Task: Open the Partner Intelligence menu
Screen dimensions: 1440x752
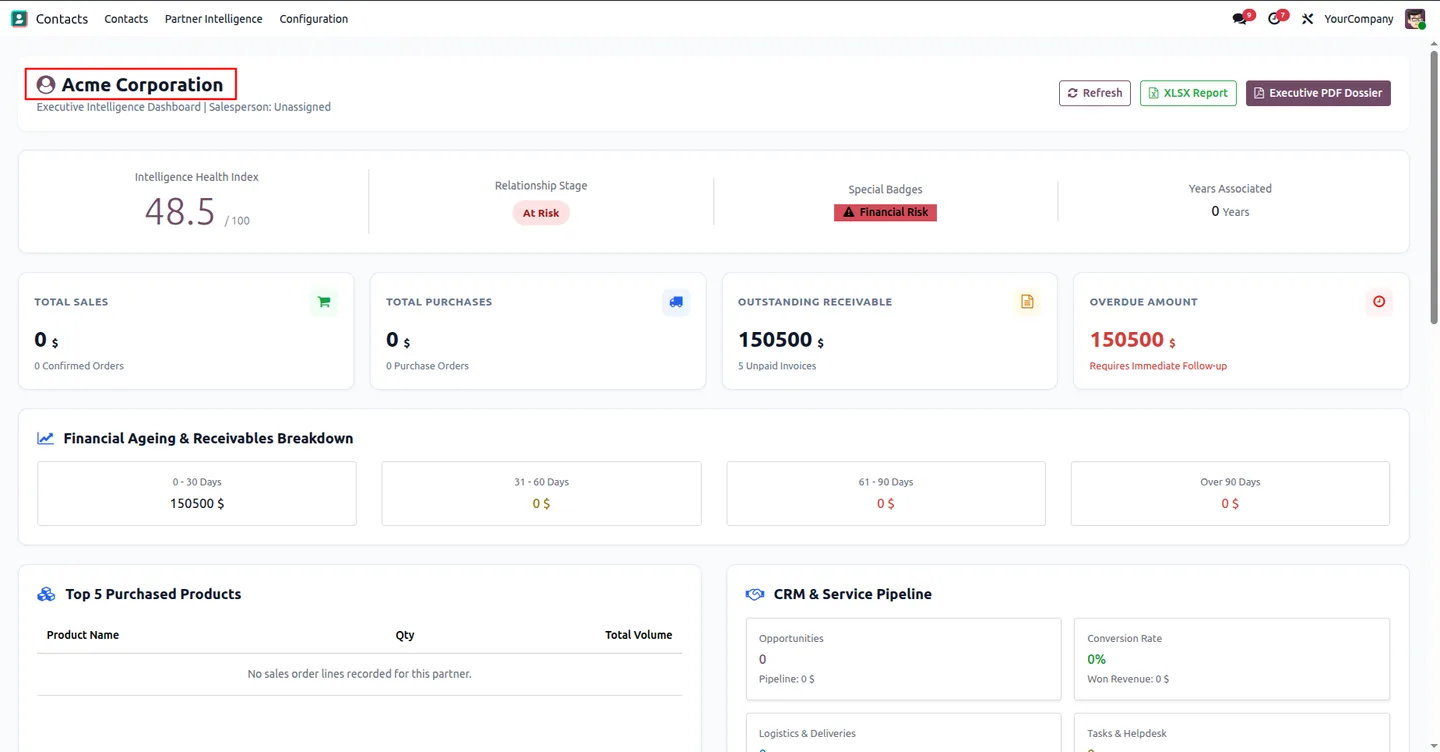Action: pos(214,18)
